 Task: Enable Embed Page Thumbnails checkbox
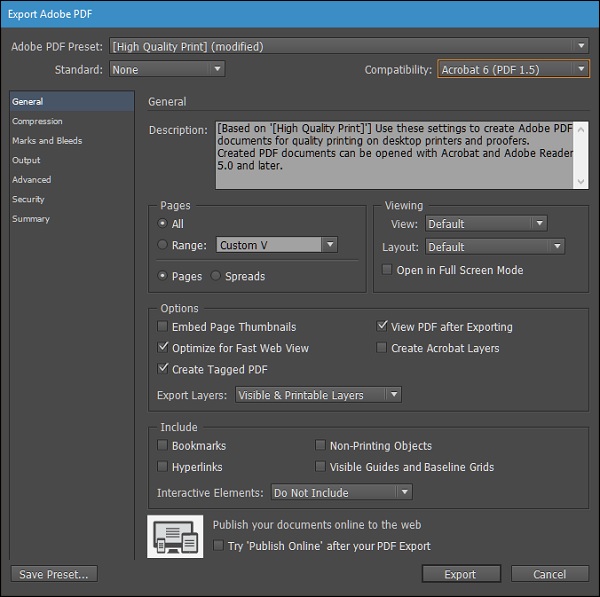[163, 327]
